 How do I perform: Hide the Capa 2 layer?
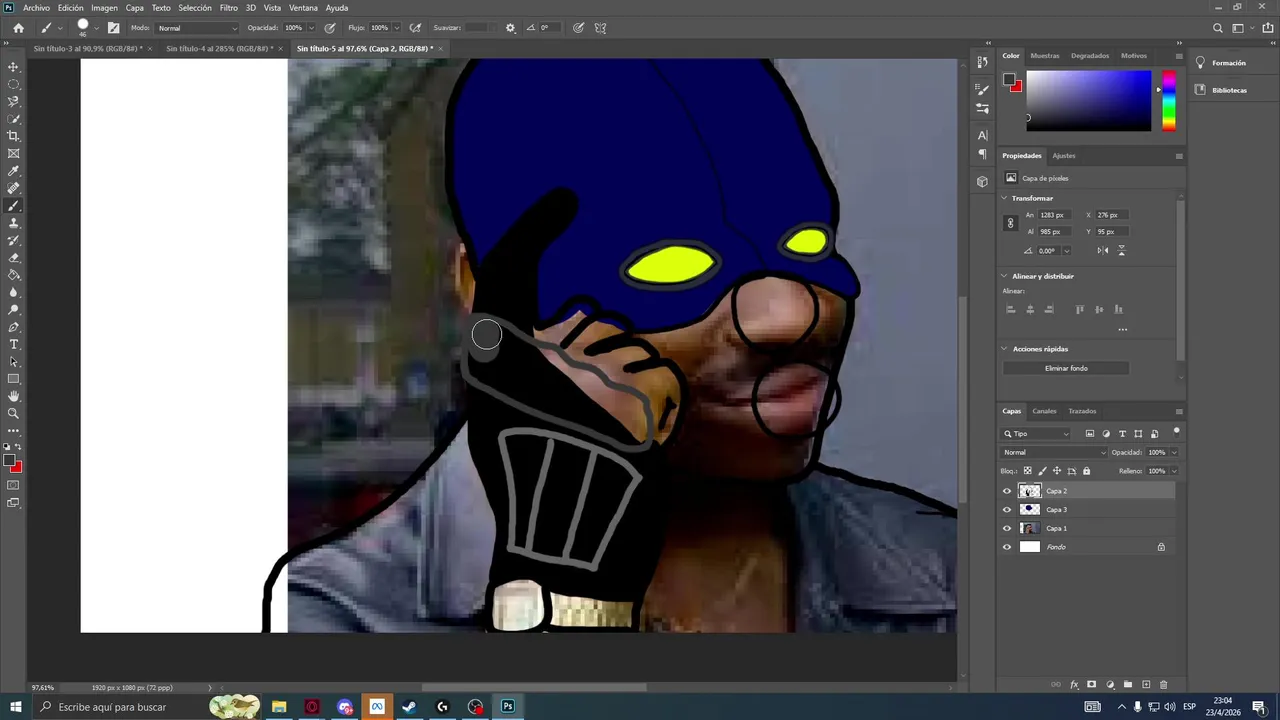coord(1007,491)
